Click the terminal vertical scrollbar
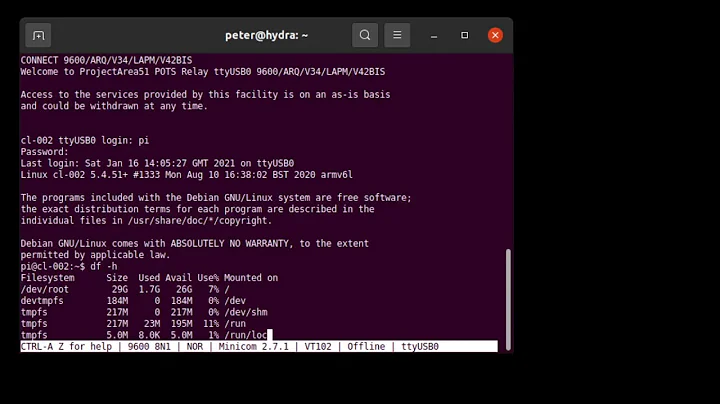The width and height of the screenshot is (720, 404). (508, 300)
